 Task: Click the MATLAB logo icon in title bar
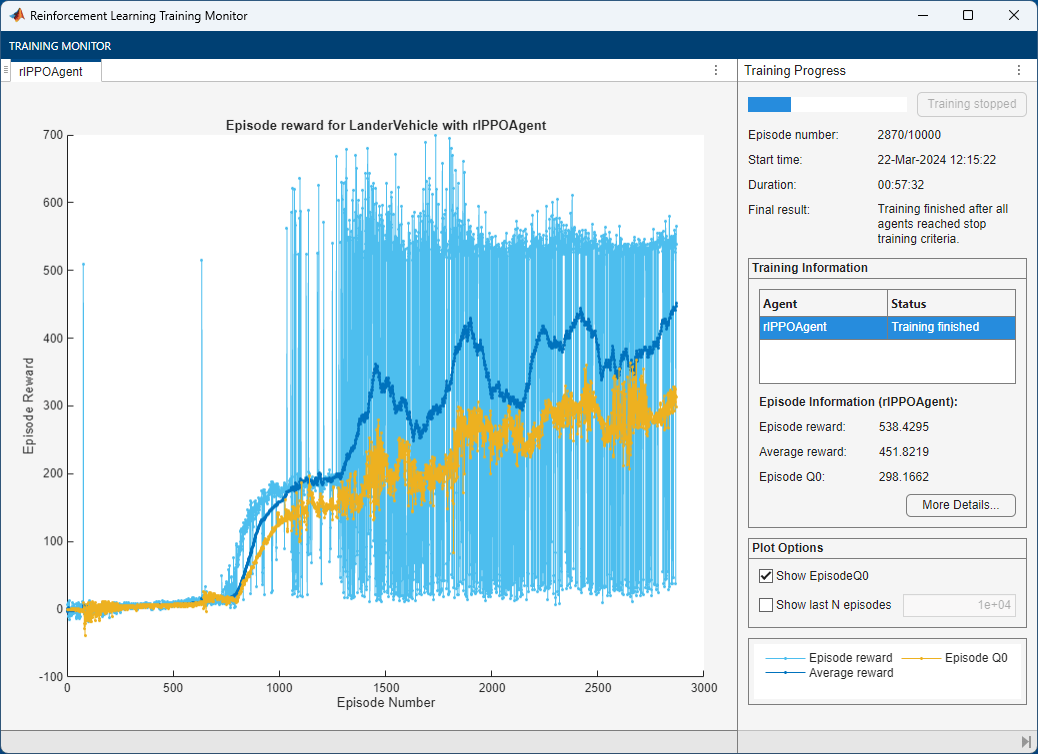17,15
